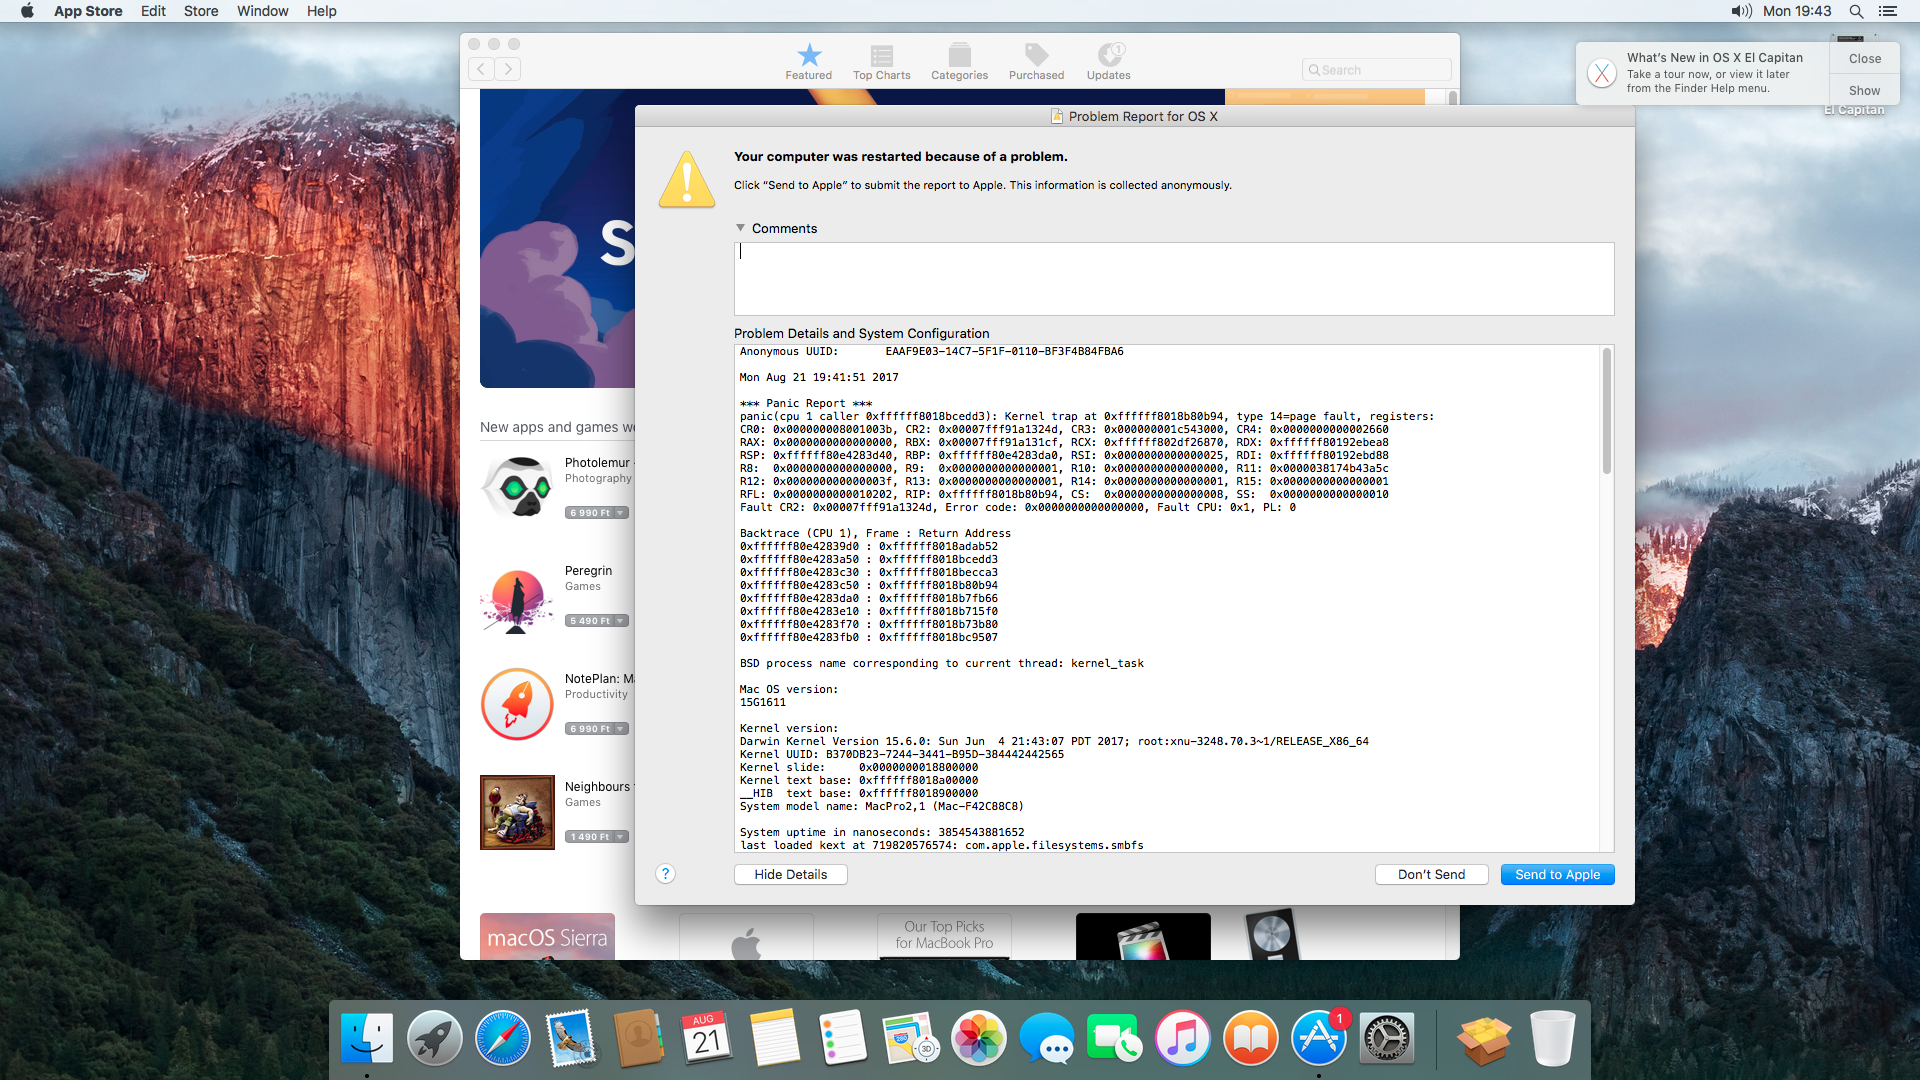This screenshot has width=1920, height=1080.
Task: Open Updates in App Store toolbar
Action: pyautogui.click(x=1108, y=61)
